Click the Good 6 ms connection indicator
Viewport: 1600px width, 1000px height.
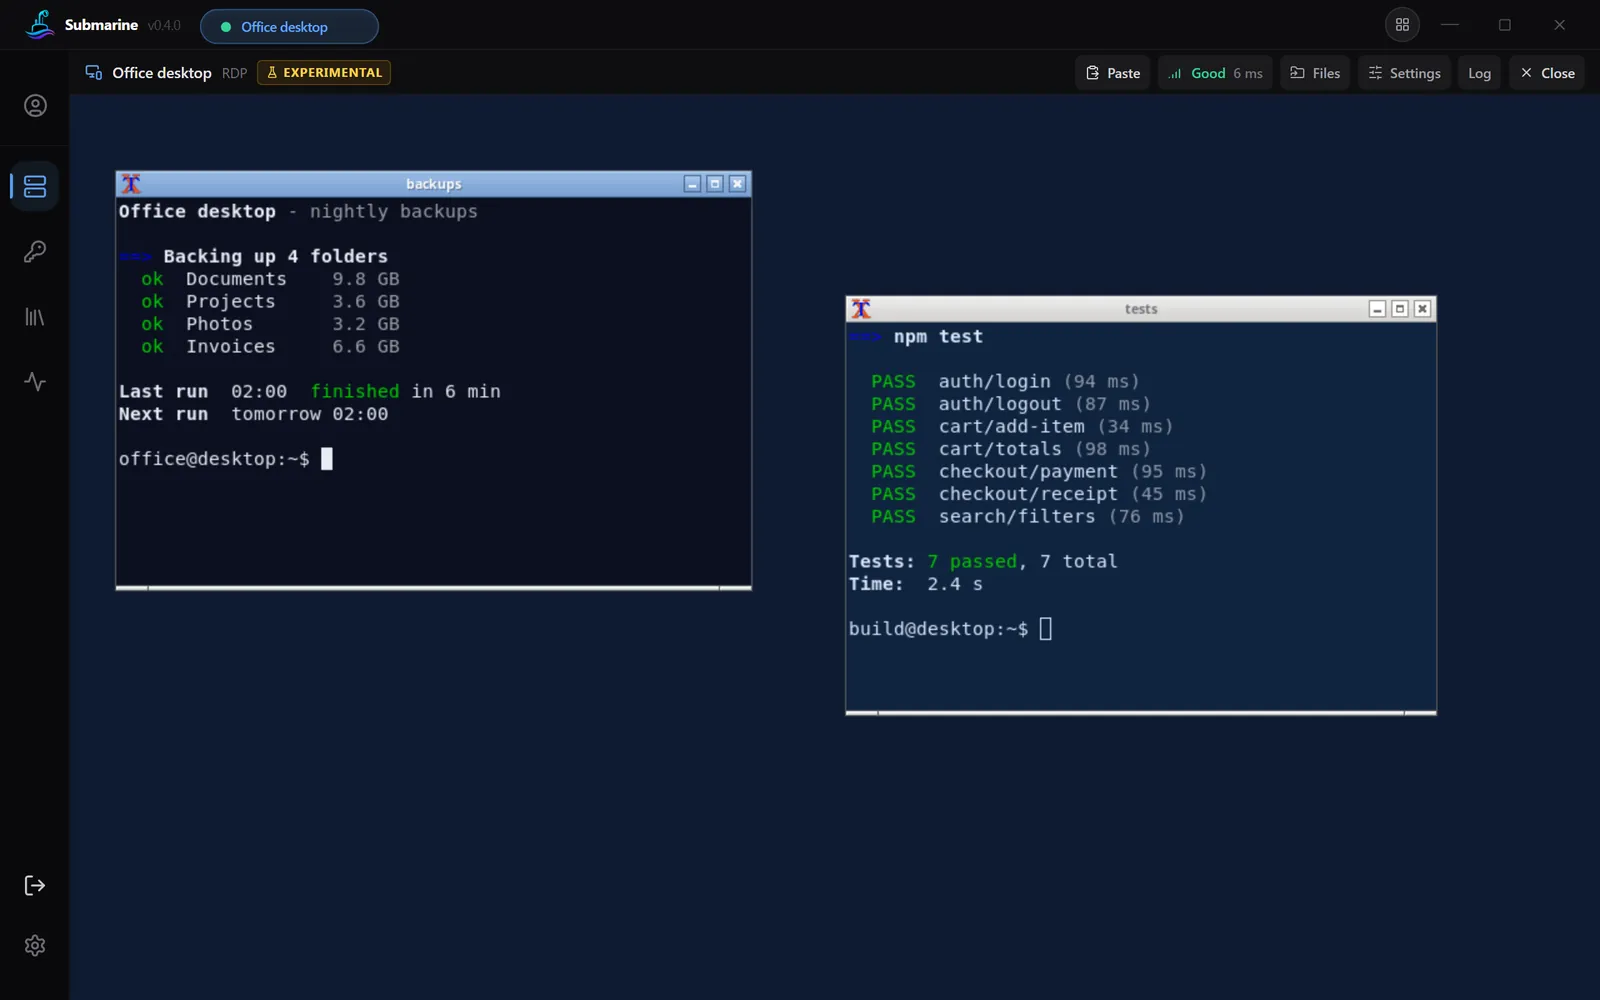[x=1215, y=73]
